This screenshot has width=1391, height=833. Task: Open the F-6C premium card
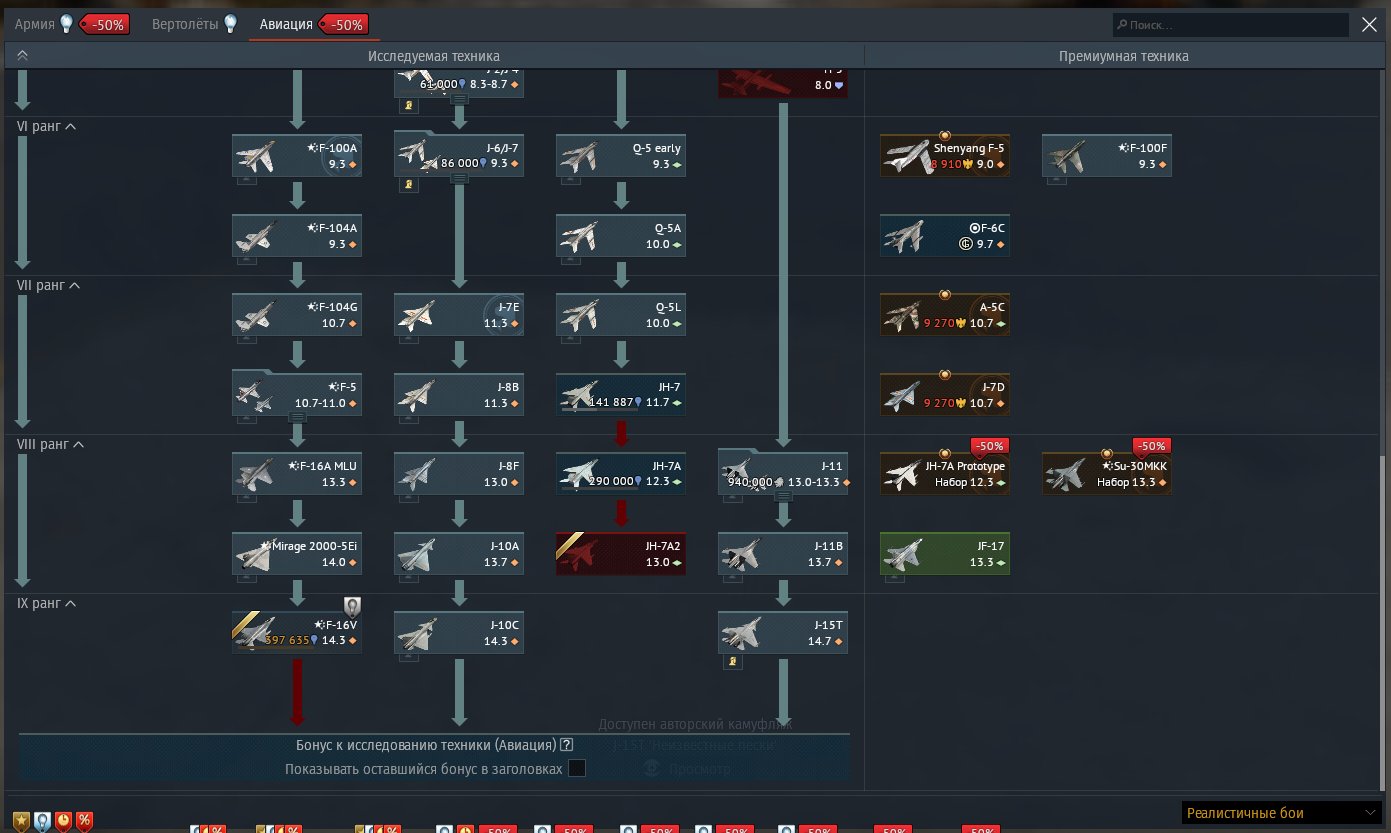click(x=945, y=235)
